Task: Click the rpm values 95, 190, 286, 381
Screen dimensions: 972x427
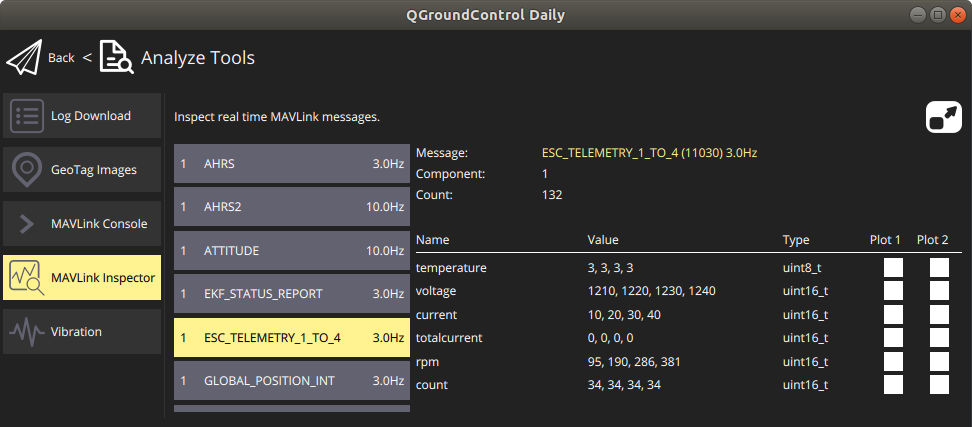Action: point(634,361)
